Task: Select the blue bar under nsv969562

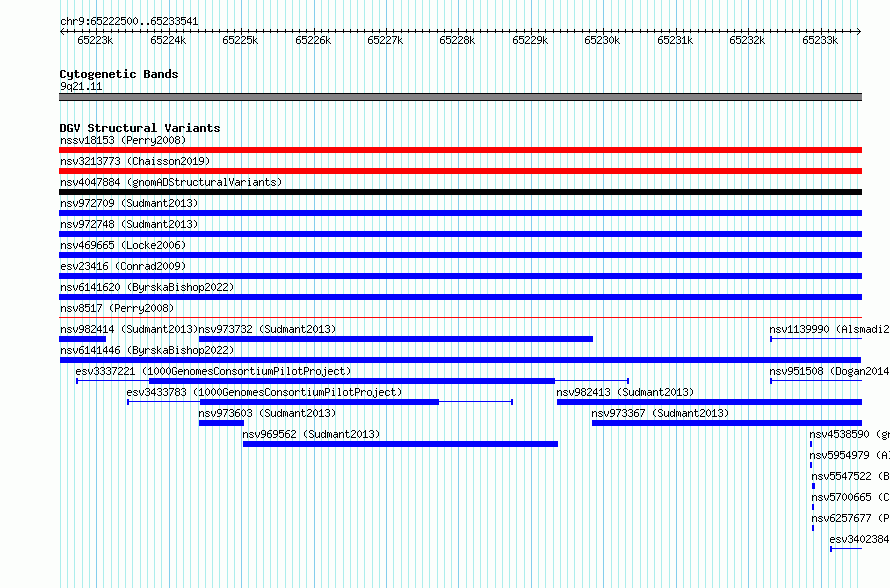Action: [x=400, y=444]
